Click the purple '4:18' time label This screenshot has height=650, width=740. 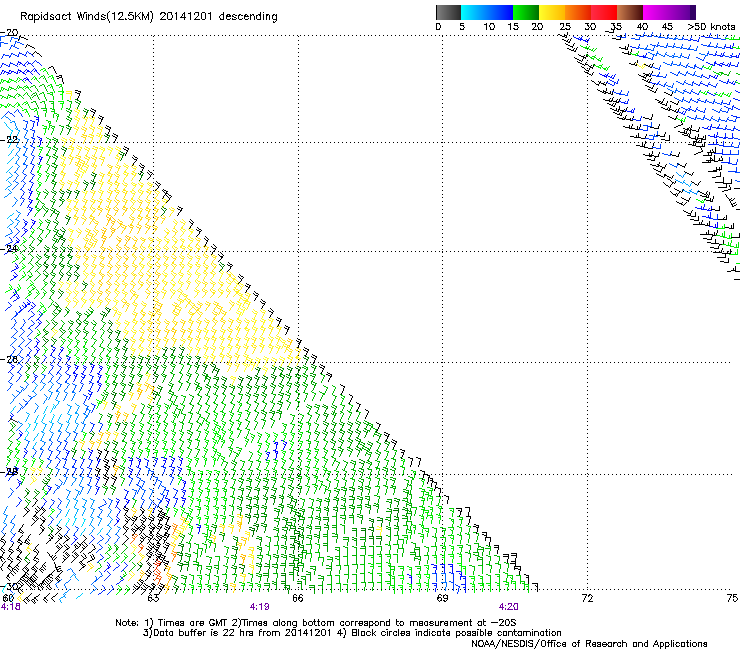pyautogui.click(x=10, y=607)
